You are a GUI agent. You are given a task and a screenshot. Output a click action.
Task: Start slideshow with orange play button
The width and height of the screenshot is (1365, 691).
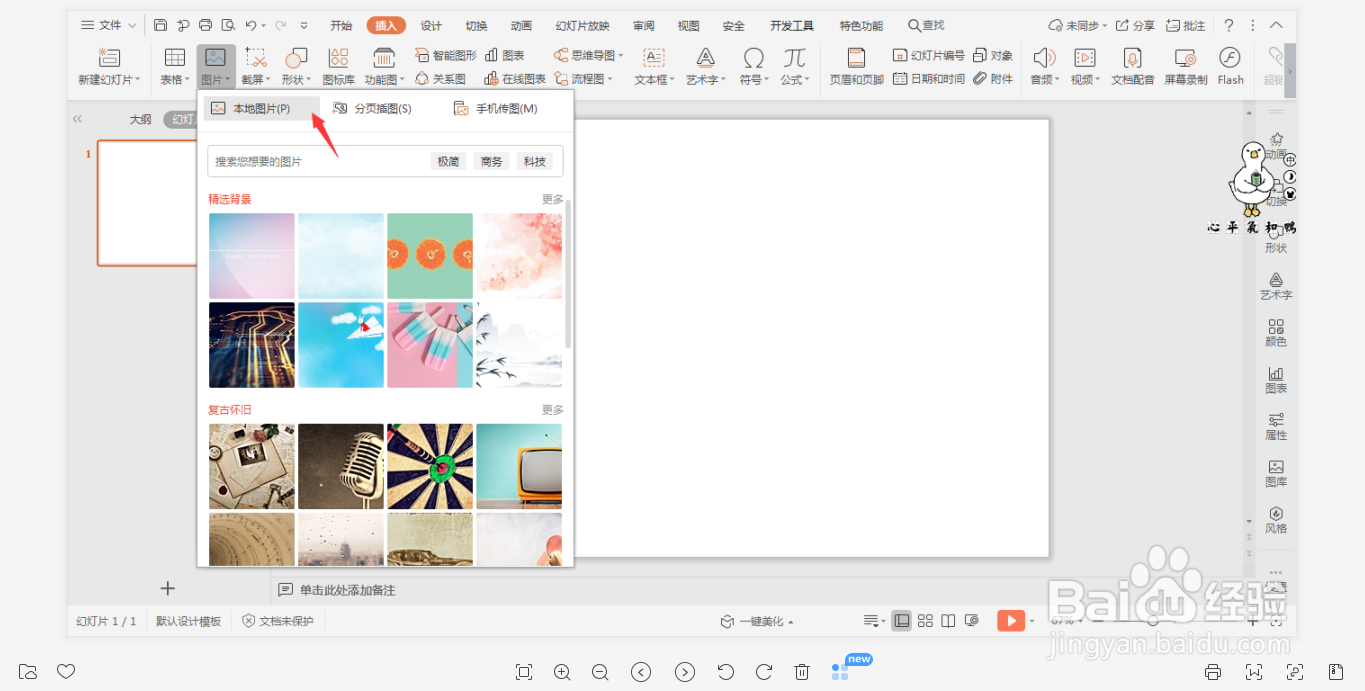click(1011, 621)
